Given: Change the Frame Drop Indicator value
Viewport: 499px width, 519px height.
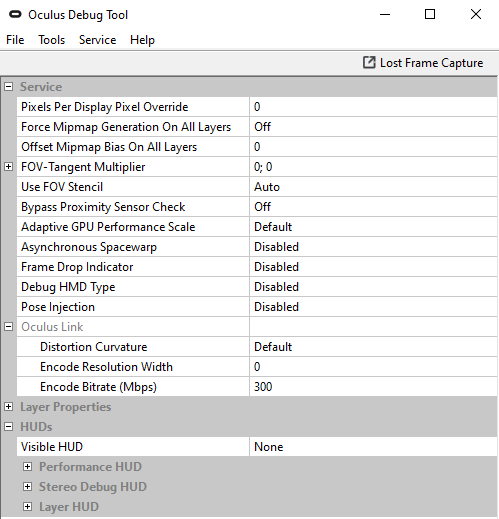Looking at the screenshot, I should tap(373, 267).
